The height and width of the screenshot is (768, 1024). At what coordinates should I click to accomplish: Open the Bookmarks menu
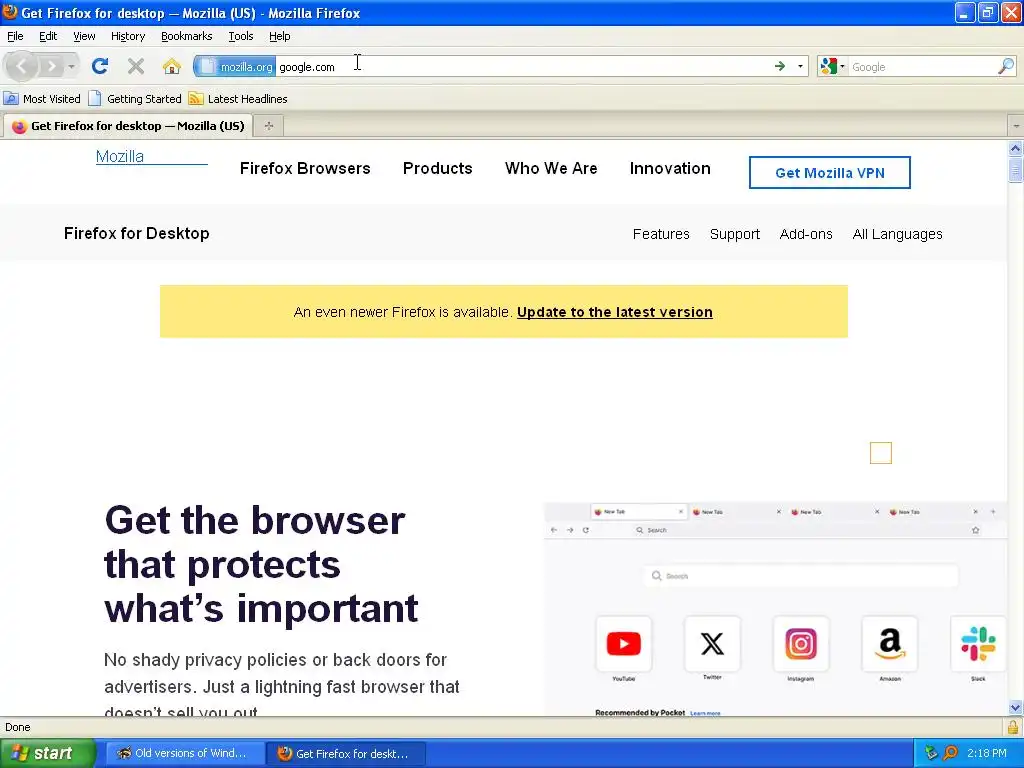pyautogui.click(x=186, y=36)
